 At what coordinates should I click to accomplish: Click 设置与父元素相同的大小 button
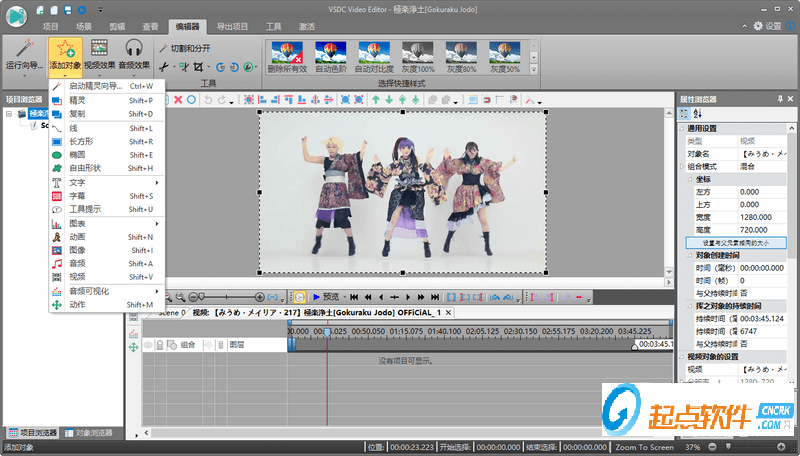click(x=736, y=242)
